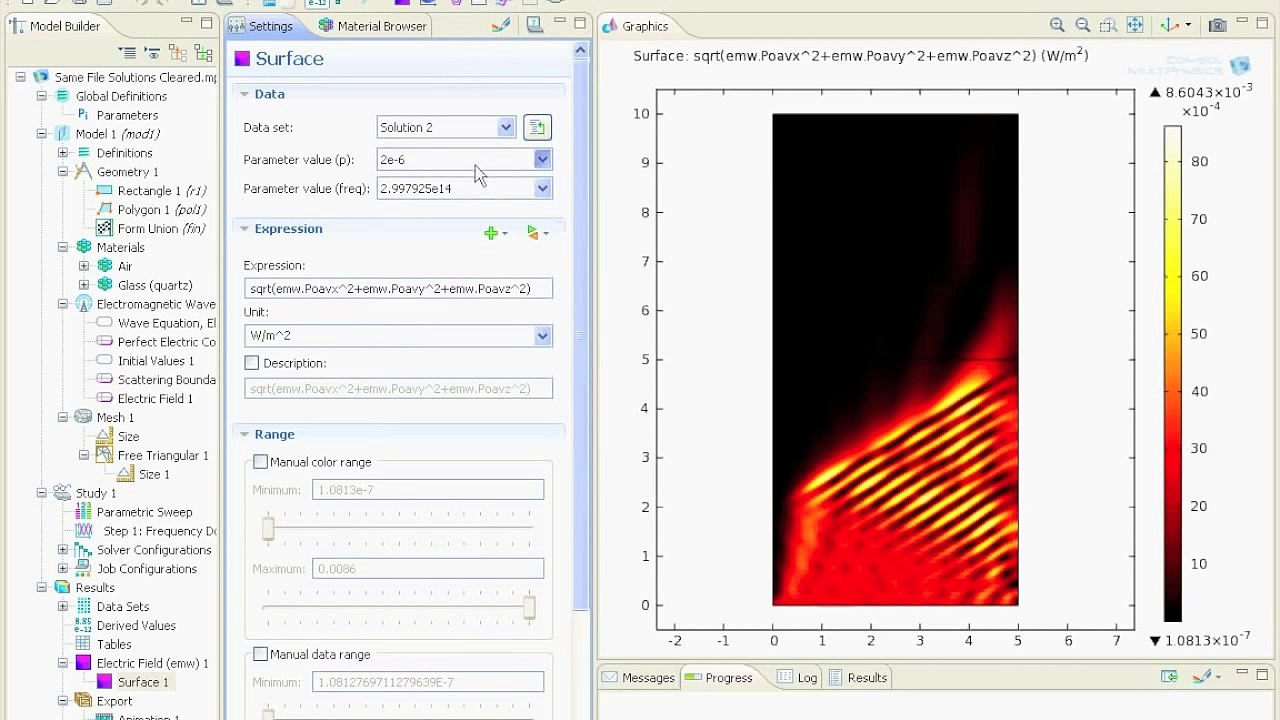This screenshot has height=720, width=1280.
Task: Click the color range Minimum slider handle
Action: click(268, 528)
